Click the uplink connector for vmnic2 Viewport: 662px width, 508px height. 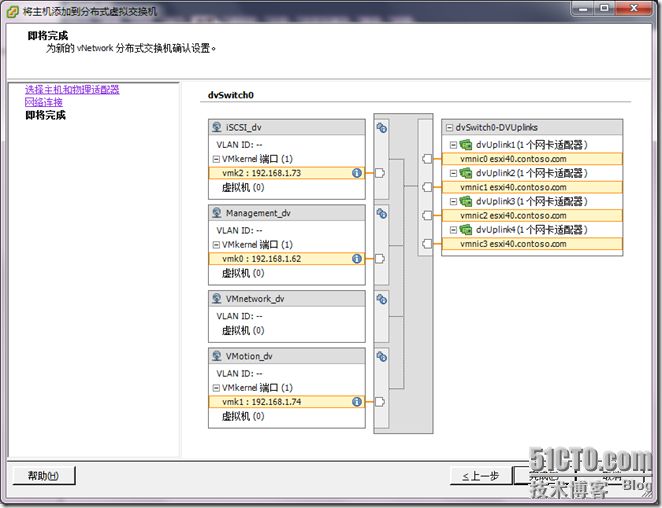[x=427, y=215]
